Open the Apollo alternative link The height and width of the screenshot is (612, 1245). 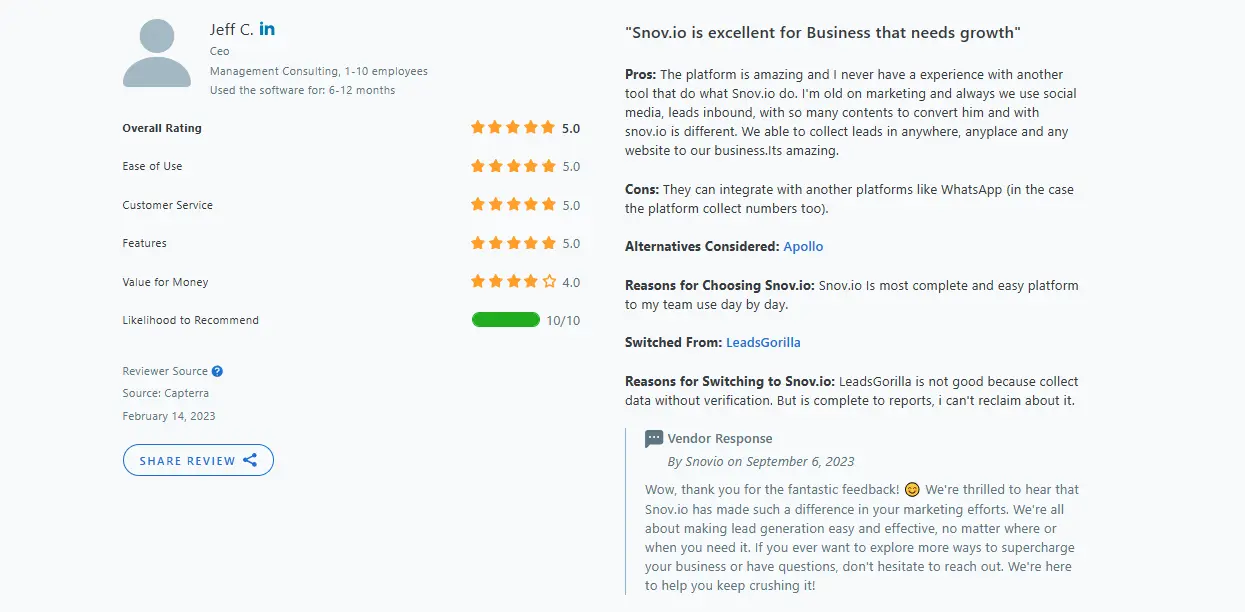click(803, 246)
